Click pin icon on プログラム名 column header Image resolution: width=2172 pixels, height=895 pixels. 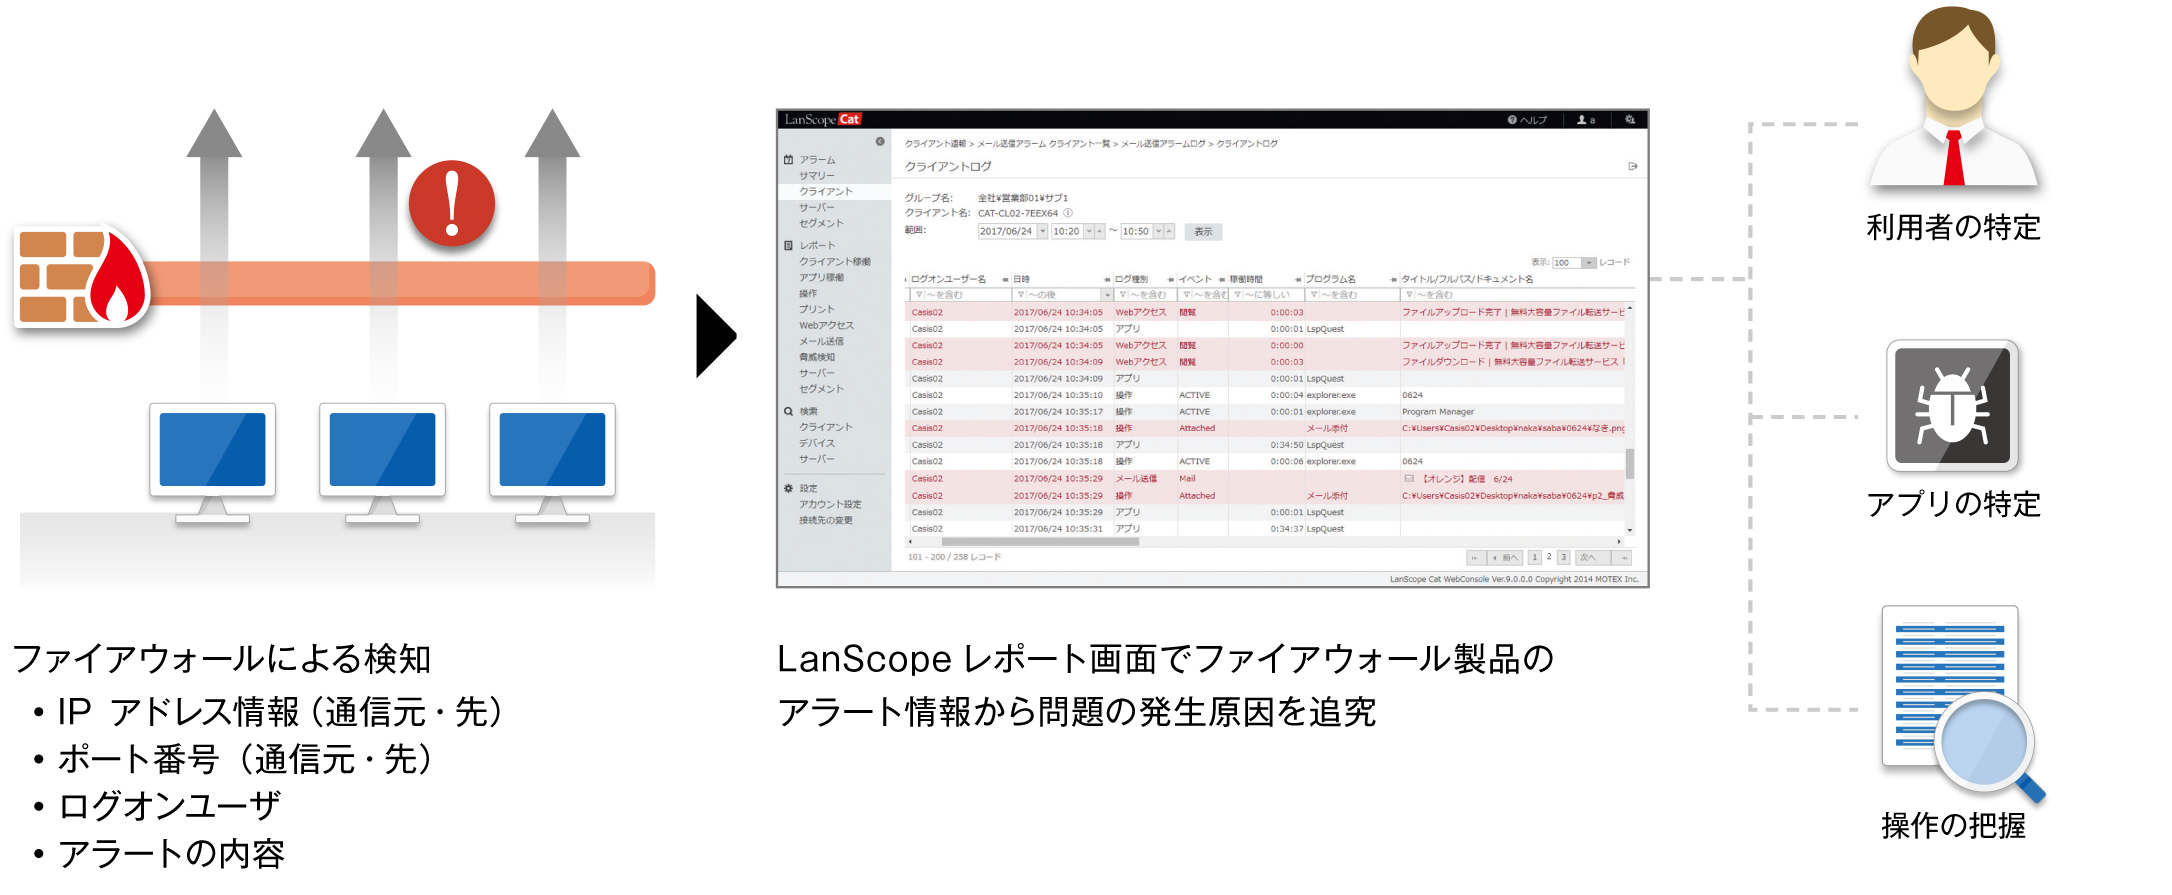pyautogui.click(x=1393, y=279)
